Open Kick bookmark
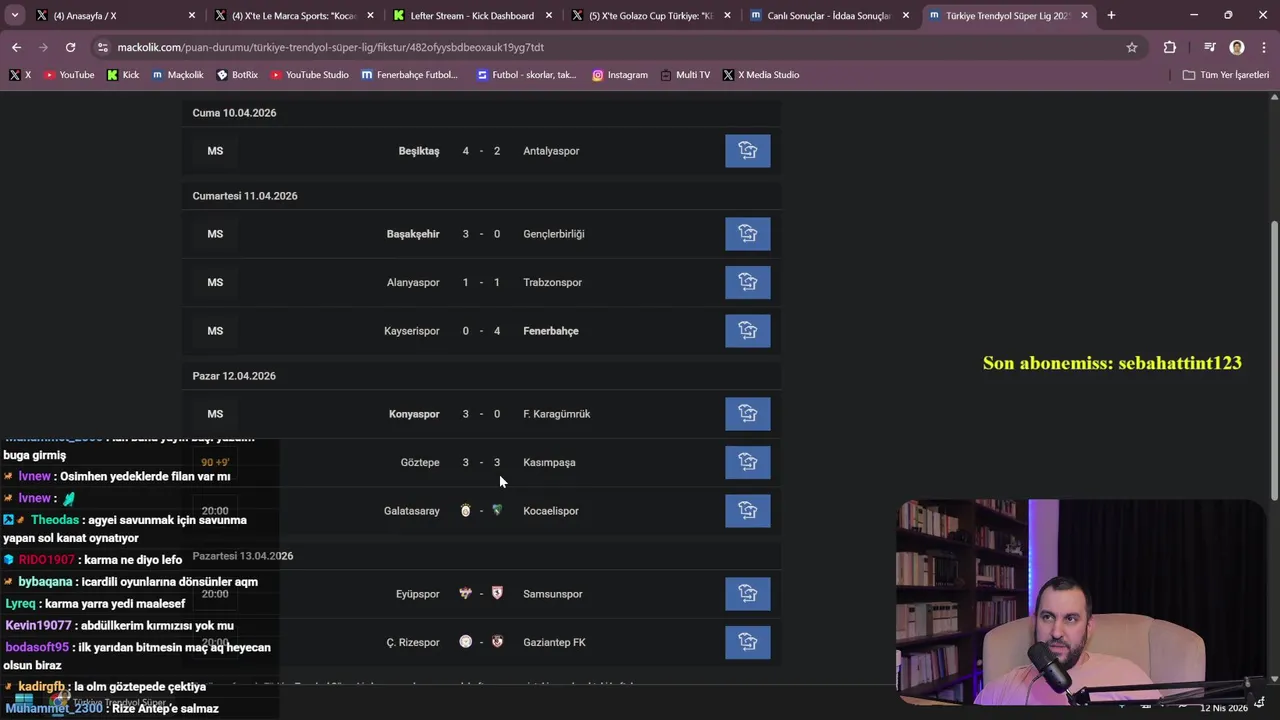Screen dimensions: 1280x720 point(123,75)
